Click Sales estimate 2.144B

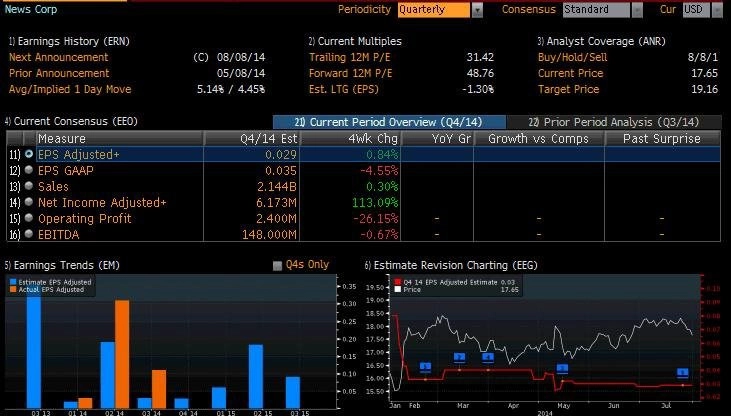point(277,187)
